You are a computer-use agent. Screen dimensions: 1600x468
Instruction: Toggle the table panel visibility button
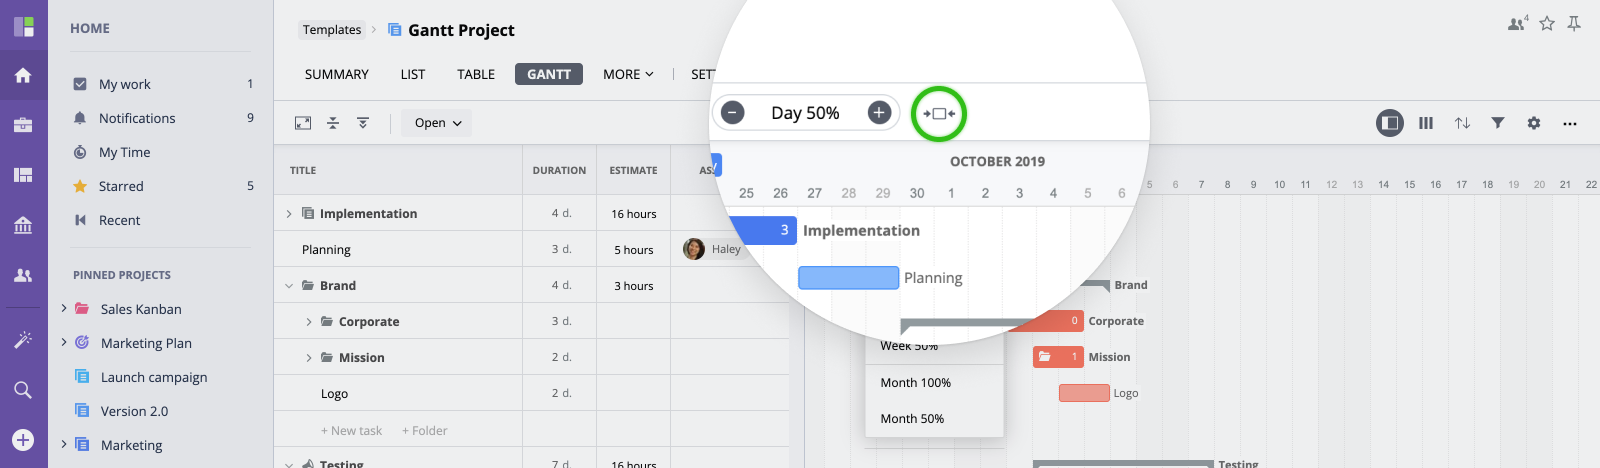point(1389,123)
